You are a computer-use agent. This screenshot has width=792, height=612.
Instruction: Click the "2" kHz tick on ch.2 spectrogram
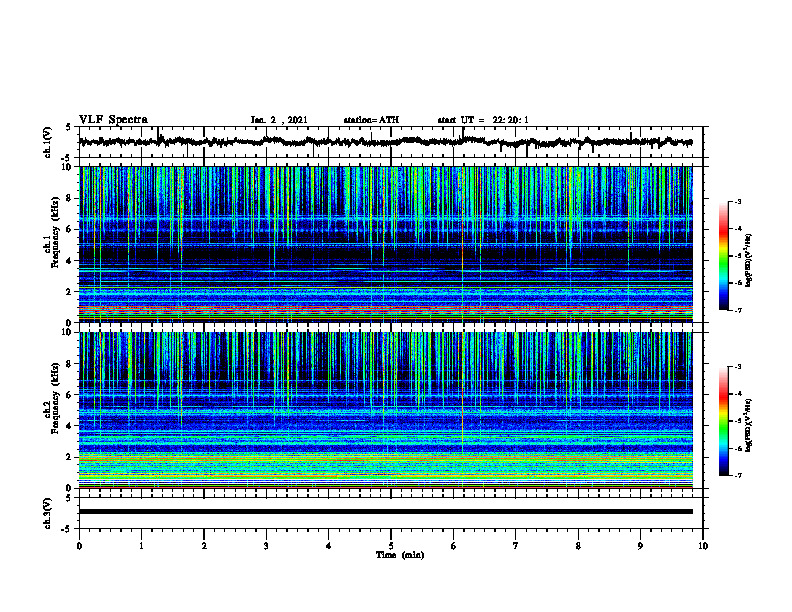[x=69, y=457]
